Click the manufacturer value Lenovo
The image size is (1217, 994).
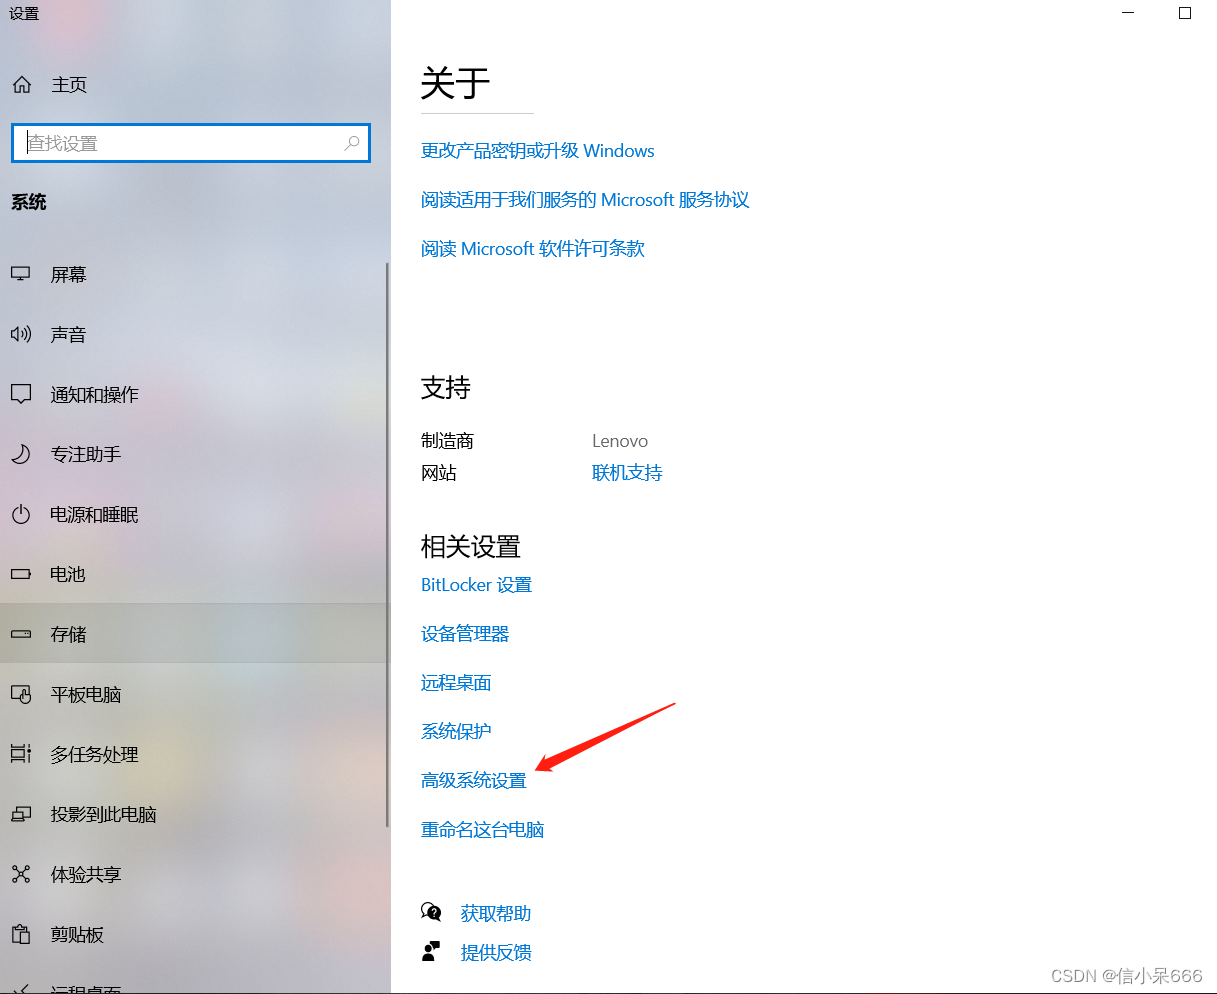click(x=620, y=441)
